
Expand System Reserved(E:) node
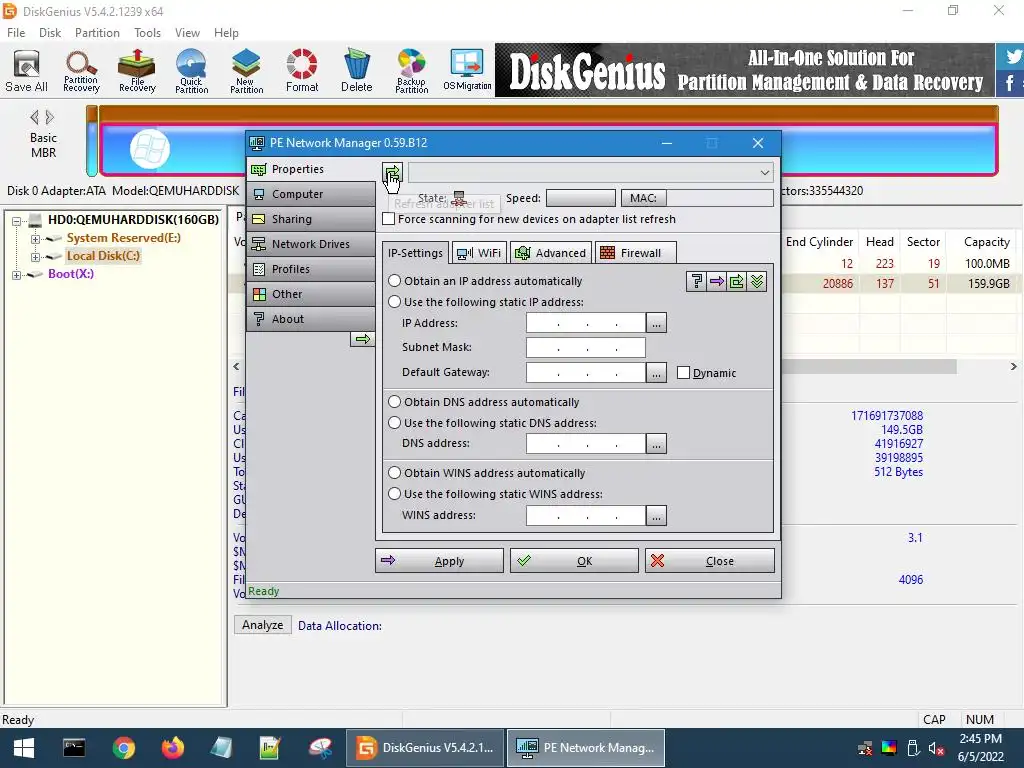(35, 239)
